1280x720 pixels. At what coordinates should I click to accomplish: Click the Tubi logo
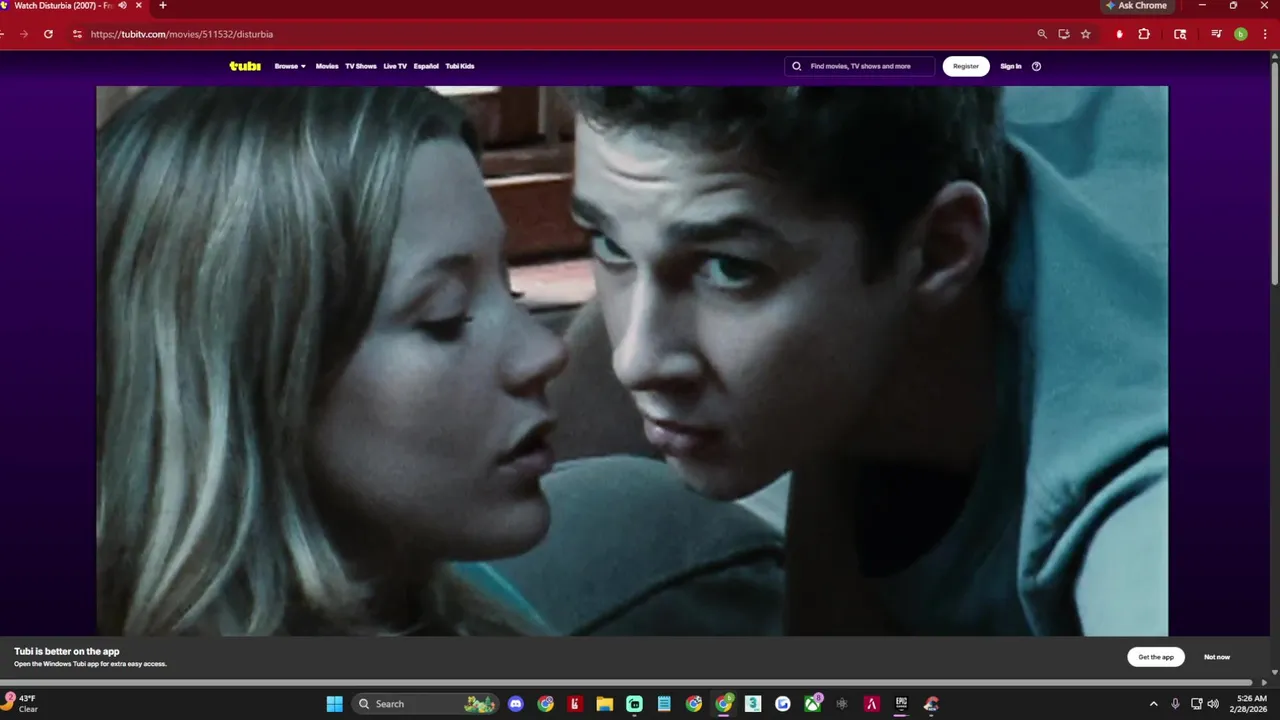tap(245, 66)
